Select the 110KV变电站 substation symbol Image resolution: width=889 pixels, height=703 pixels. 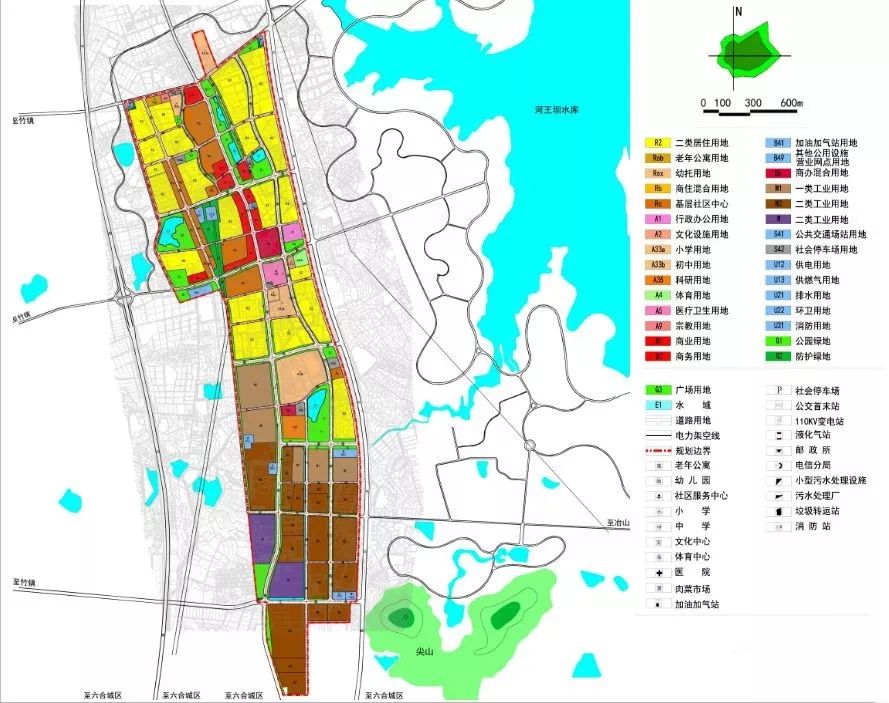pyautogui.click(x=779, y=421)
